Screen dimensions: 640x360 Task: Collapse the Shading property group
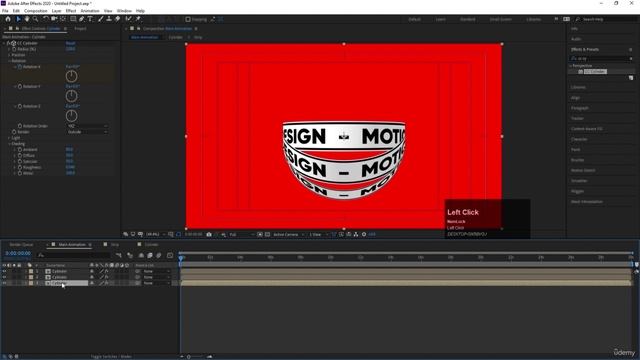[9, 144]
